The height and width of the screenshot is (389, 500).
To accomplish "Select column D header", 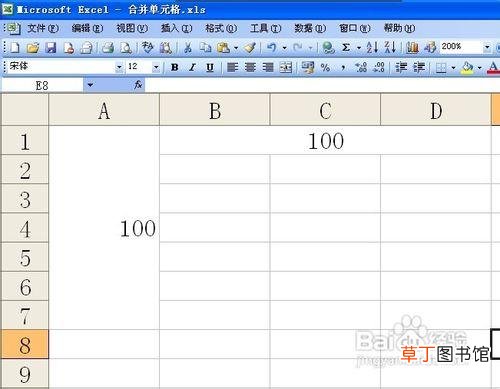I will [436, 110].
